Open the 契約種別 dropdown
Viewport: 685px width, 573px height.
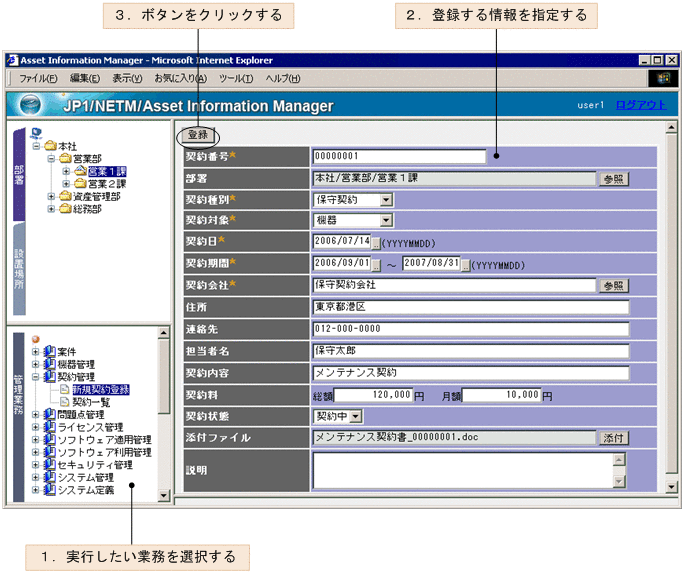click(x=386, y=200)
